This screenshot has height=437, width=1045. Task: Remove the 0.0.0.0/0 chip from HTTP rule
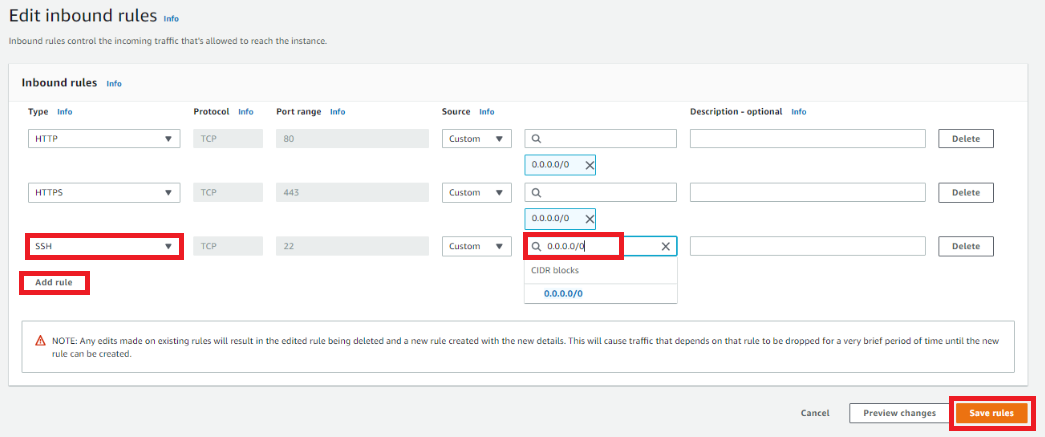tap(589, 165)
